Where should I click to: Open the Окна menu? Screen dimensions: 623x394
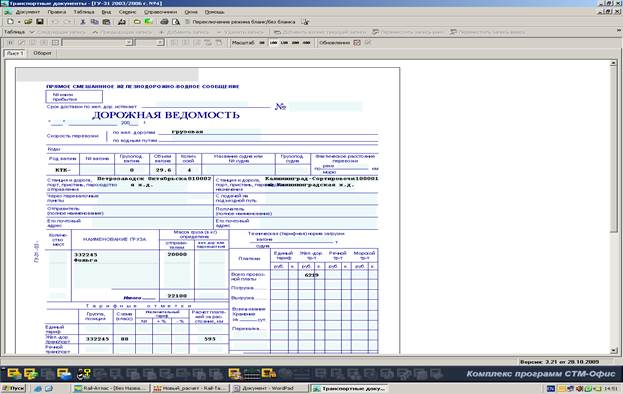(191, 12)
